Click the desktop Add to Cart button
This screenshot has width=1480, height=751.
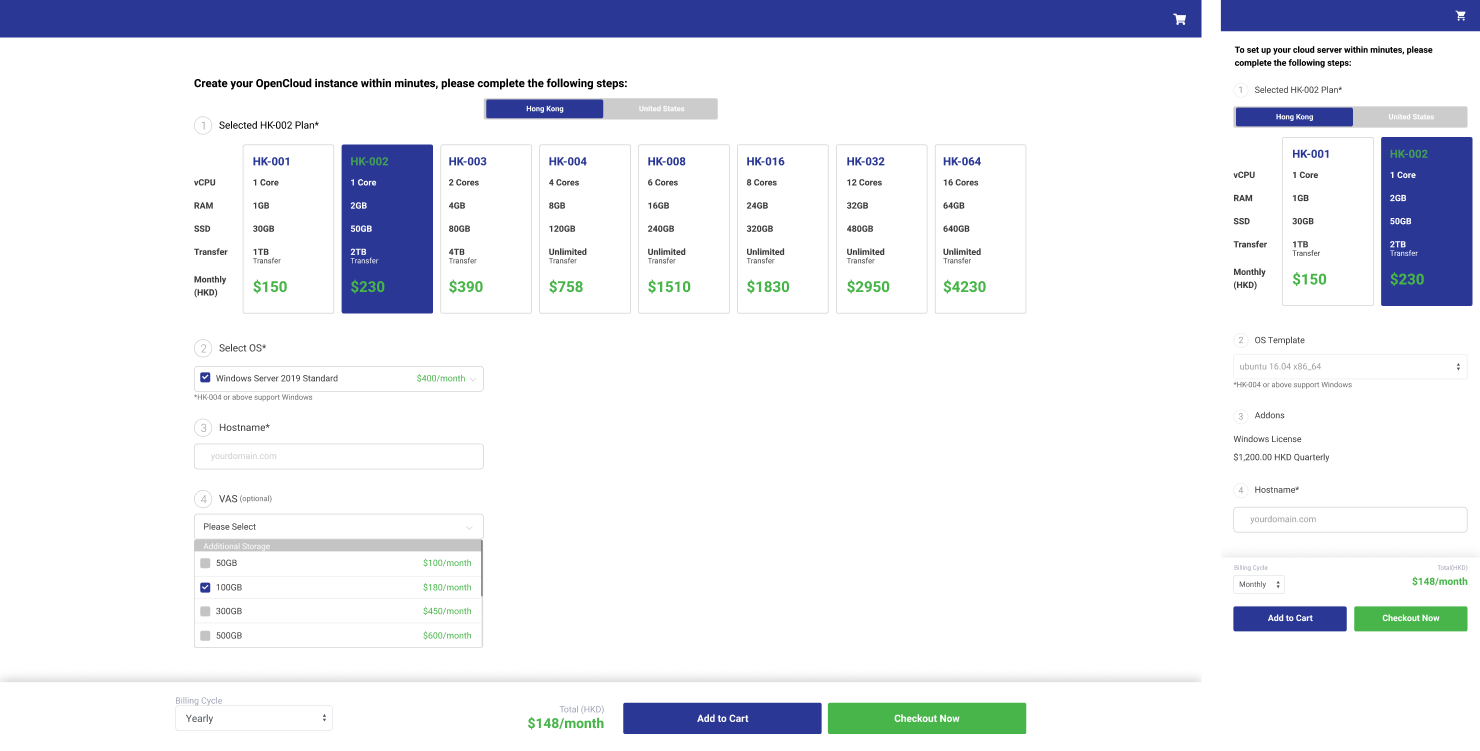[722, 718]
